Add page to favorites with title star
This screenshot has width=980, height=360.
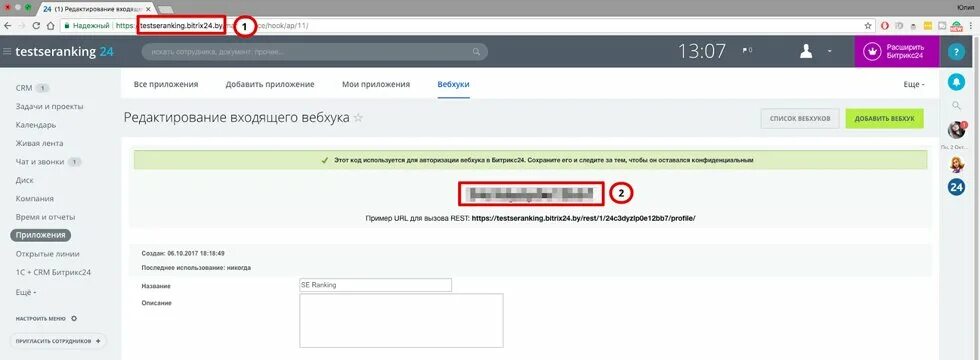point(358,118)
